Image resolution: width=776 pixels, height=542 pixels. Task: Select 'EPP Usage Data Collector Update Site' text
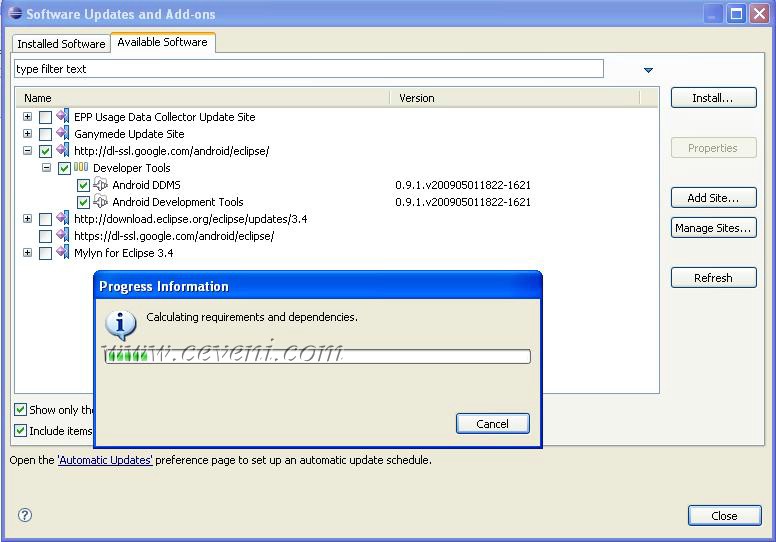click(x=165, y=117)
